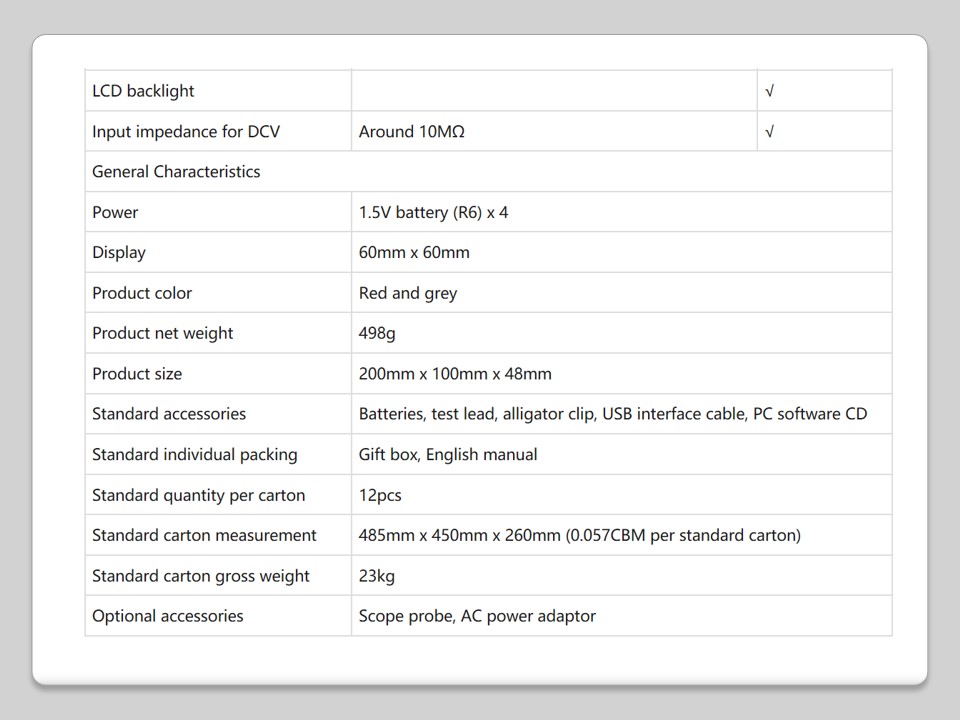
Task: Click the 'Red and grey' color value
Action: pos(408,293)
